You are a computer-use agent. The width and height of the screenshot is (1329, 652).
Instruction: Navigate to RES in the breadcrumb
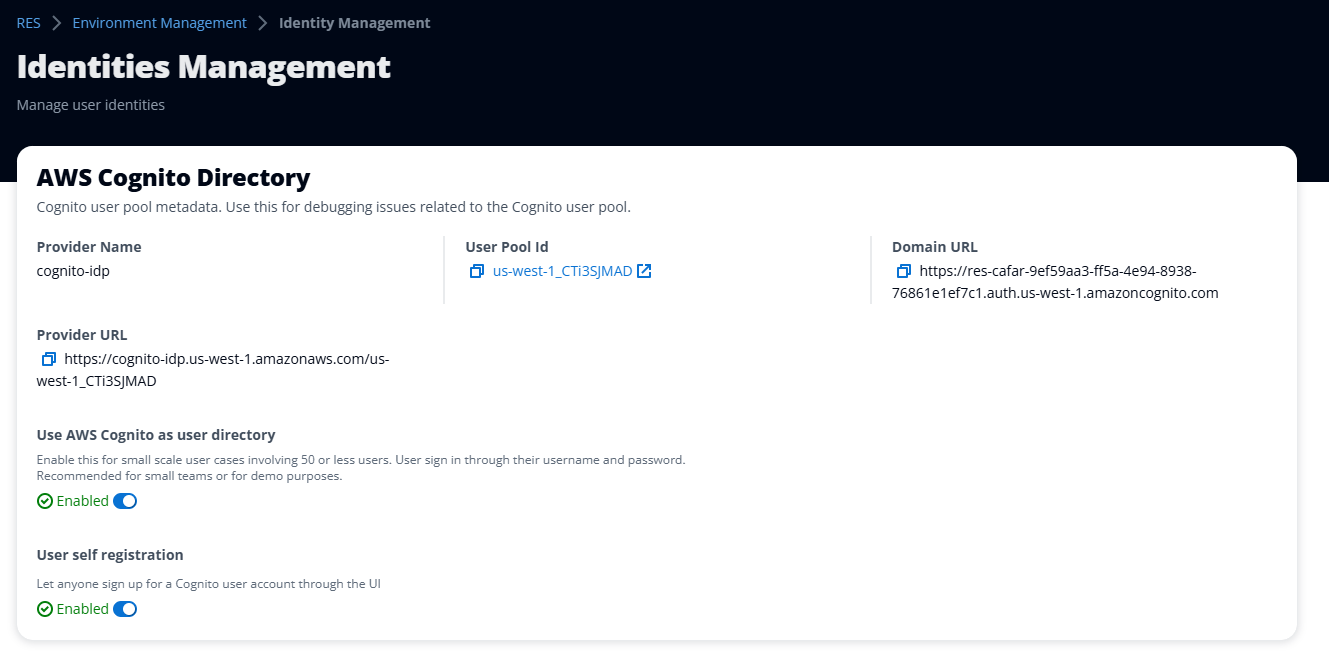coord(27,22)
